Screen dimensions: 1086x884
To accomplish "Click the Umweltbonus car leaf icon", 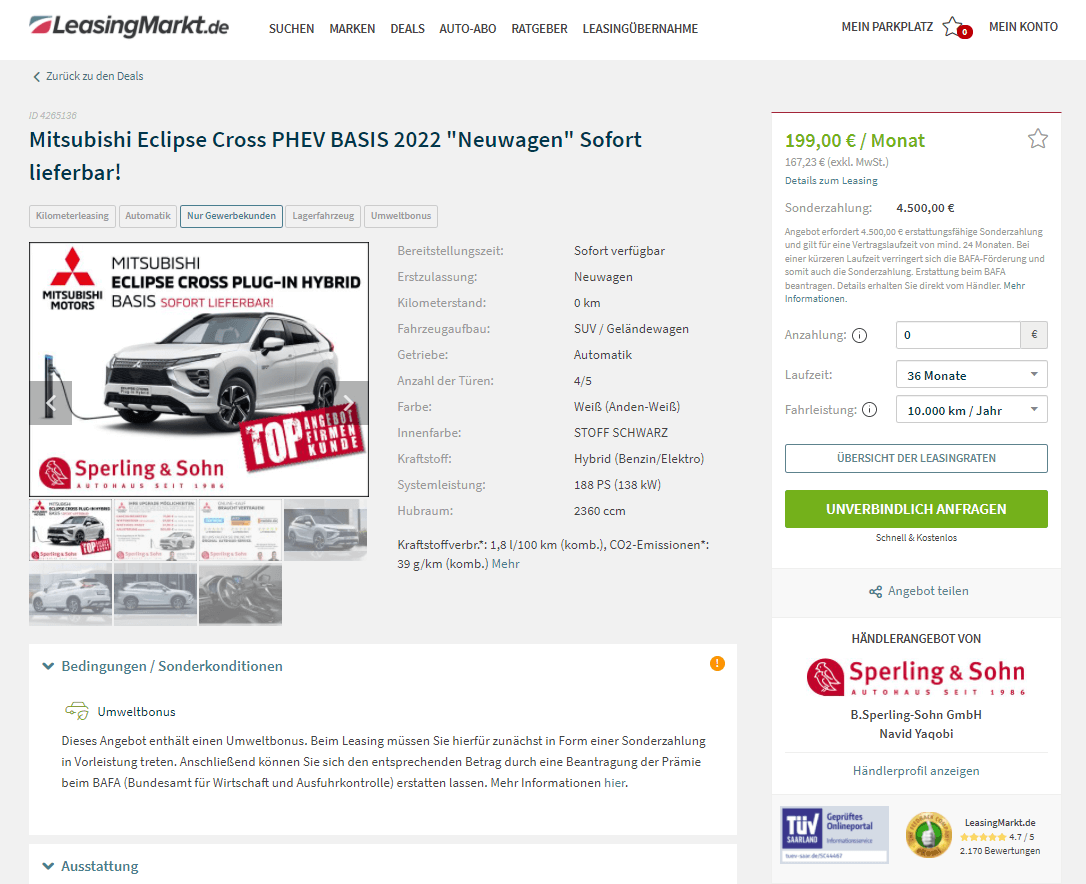I will 77,711.
